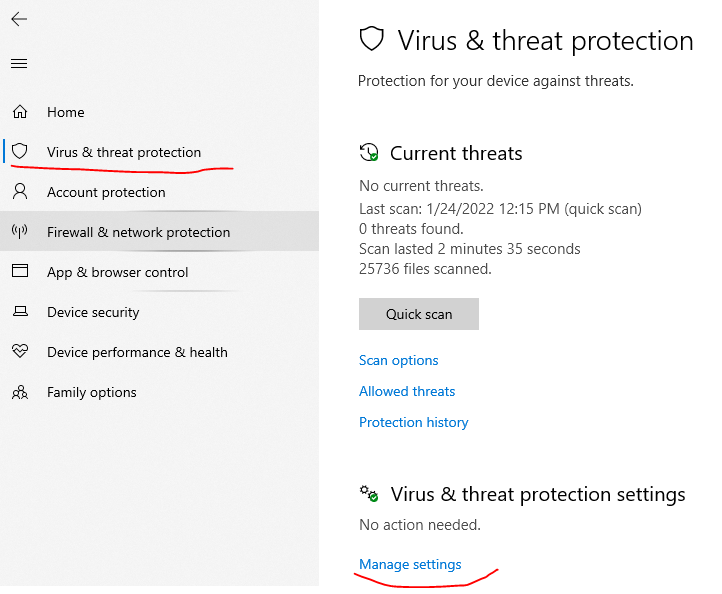Click the App & browser window icon
The image size is (722, 594).
(x=20, y=271)
